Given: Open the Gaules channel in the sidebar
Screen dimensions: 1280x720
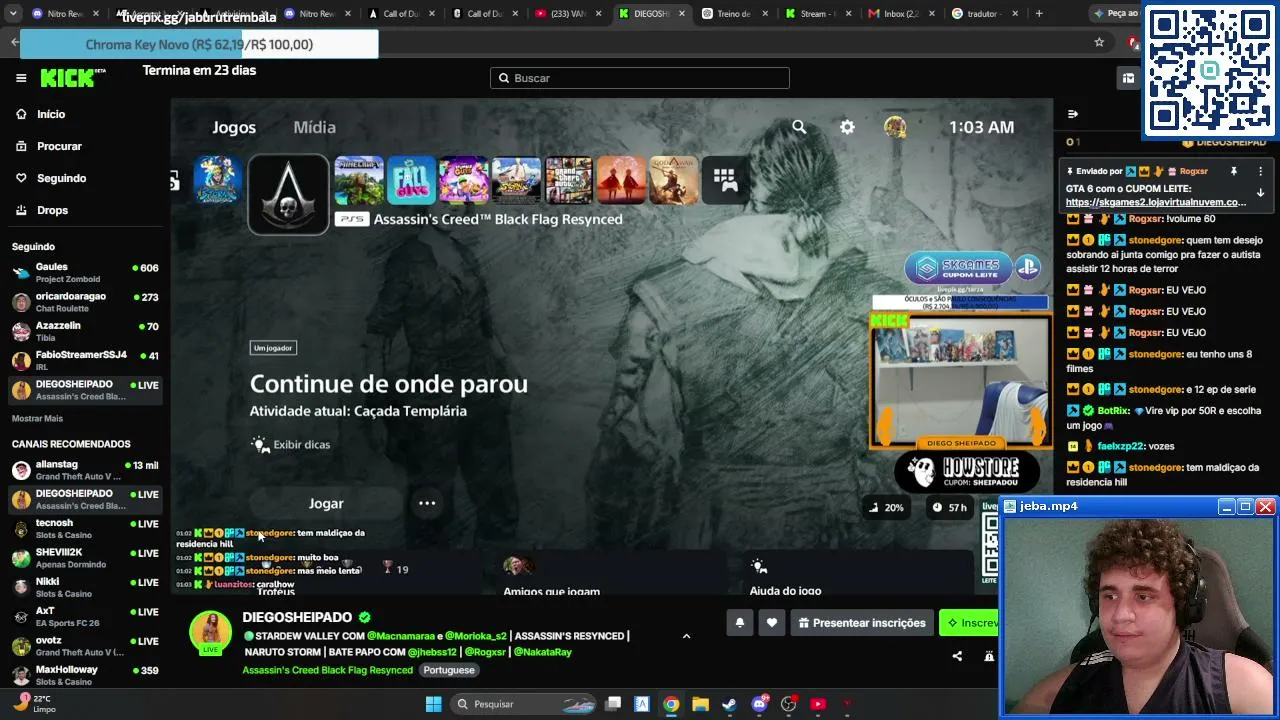Looking at the screenshot, I should [85, 272].
